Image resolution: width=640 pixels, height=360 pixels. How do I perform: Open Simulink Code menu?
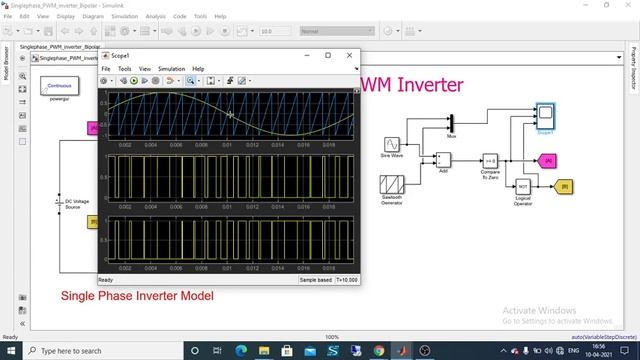click(180, 16)
